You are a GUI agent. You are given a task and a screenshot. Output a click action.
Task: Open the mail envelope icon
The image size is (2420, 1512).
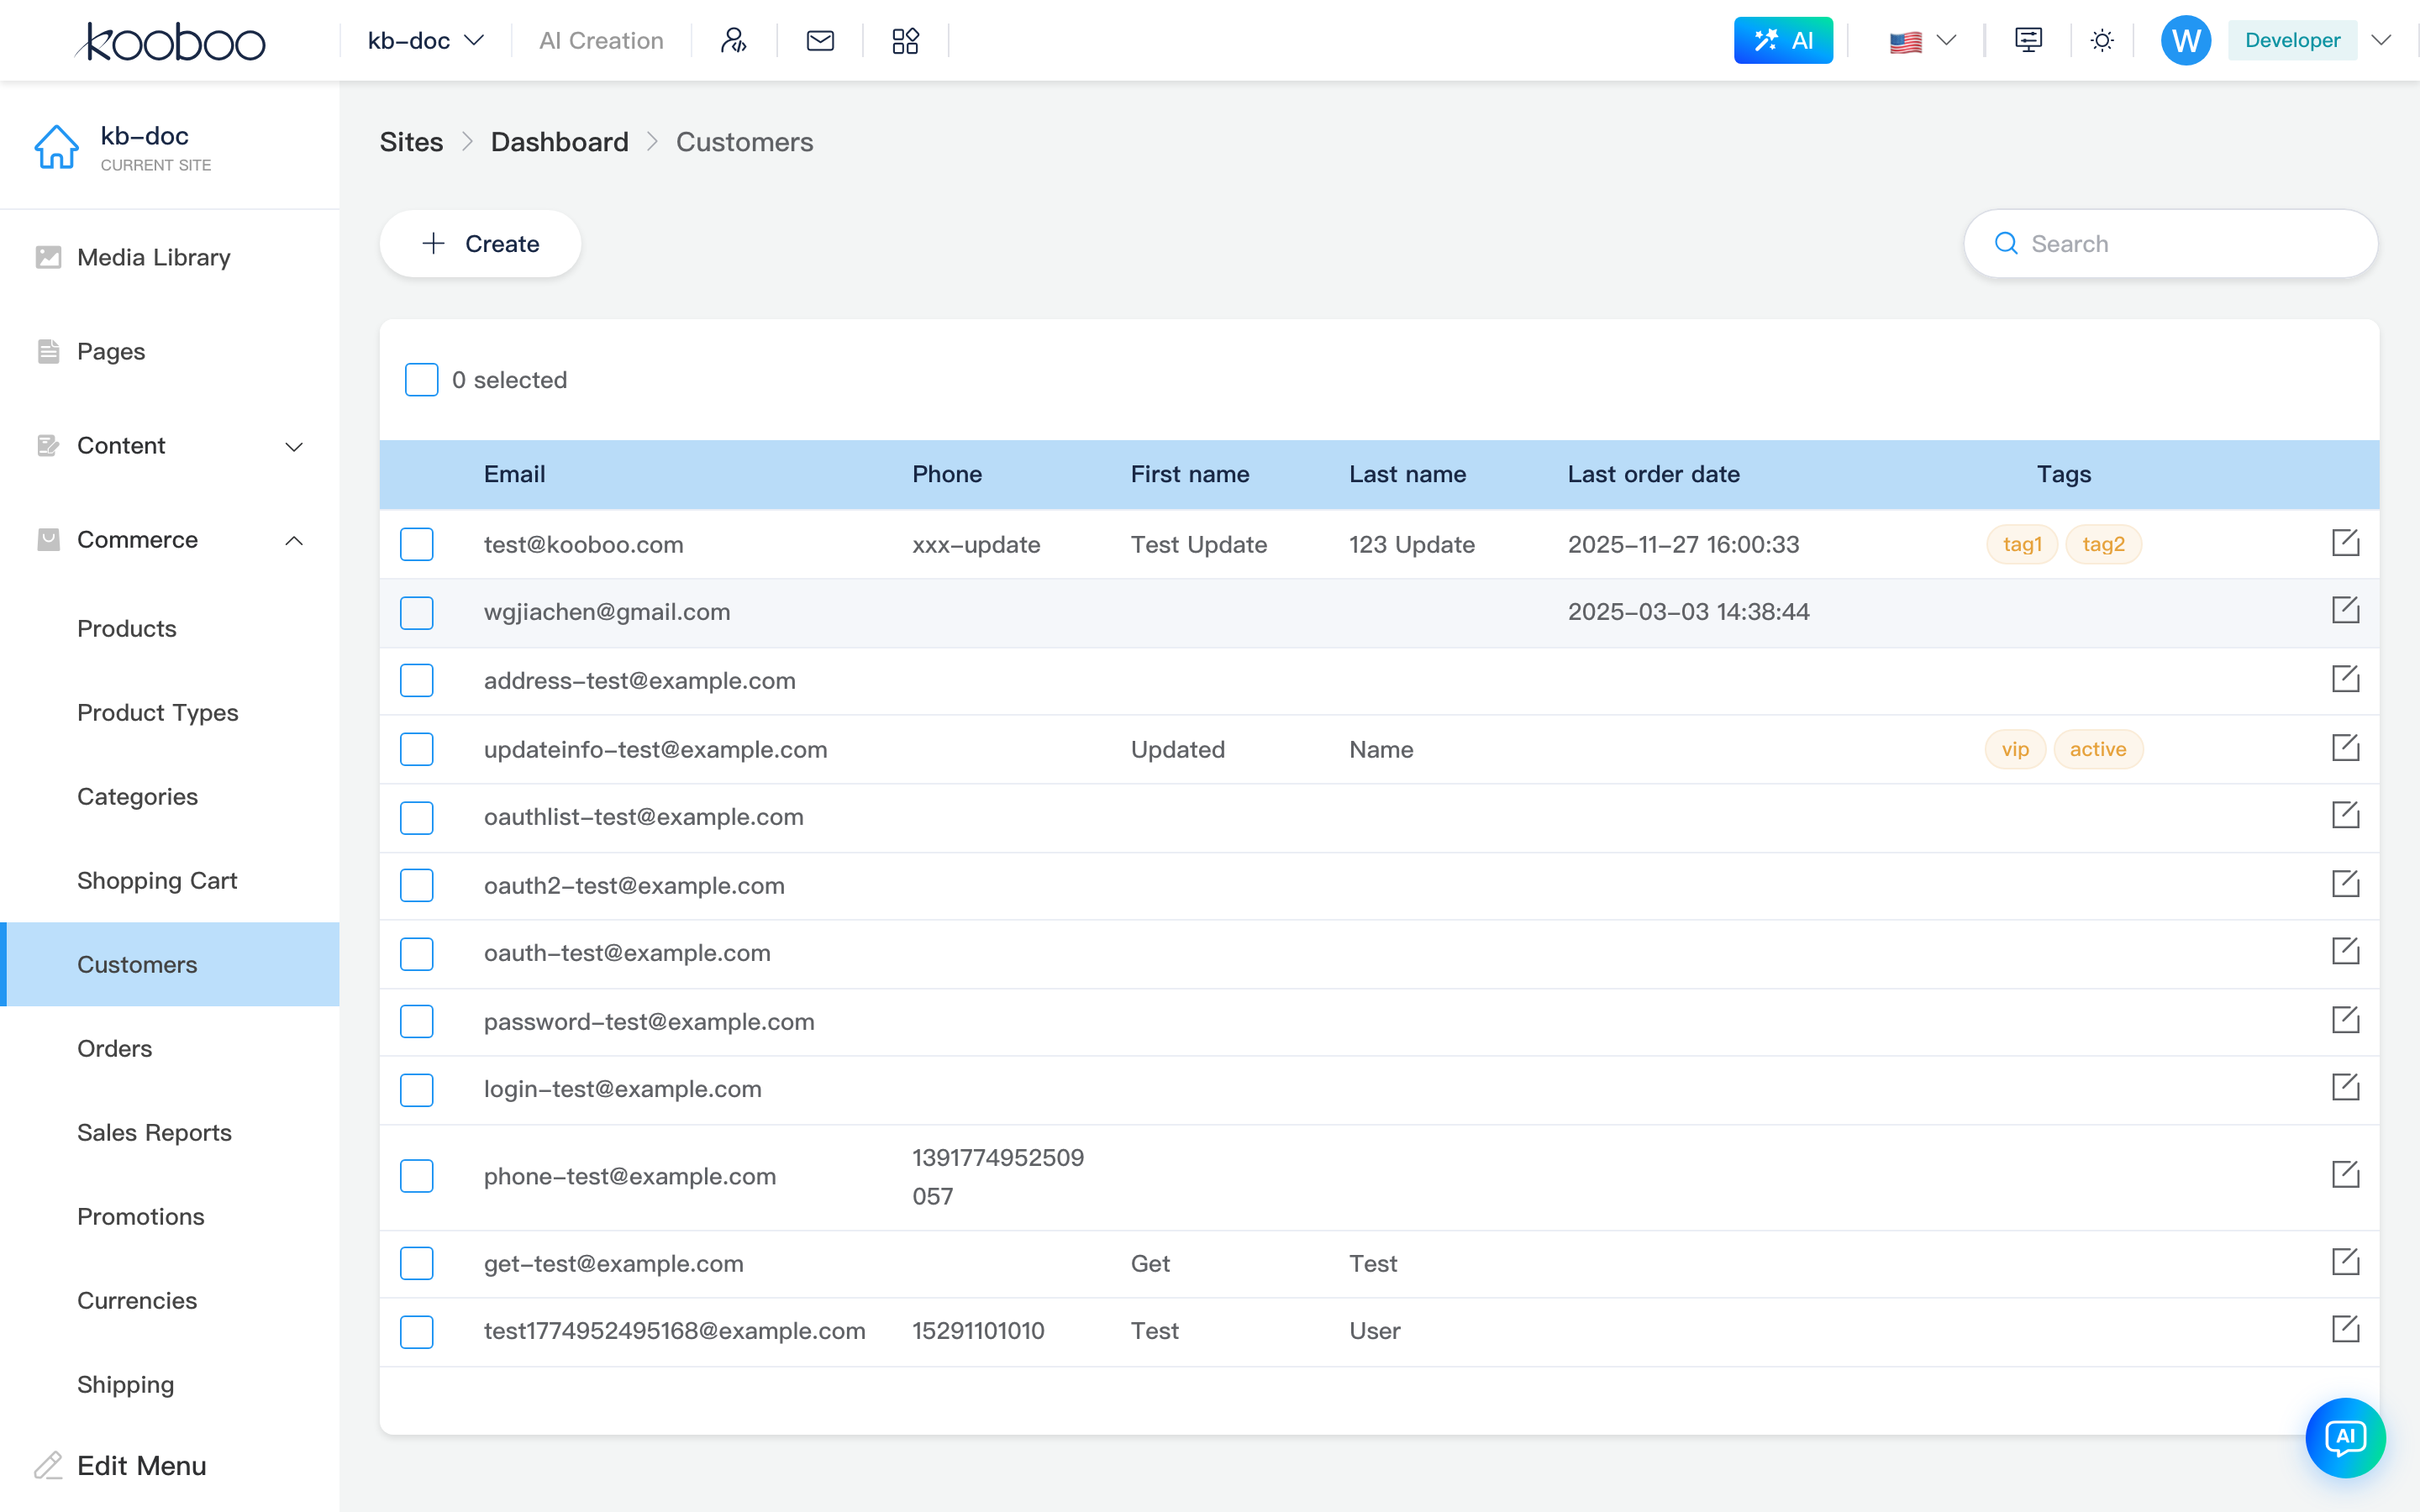(820, 40)
